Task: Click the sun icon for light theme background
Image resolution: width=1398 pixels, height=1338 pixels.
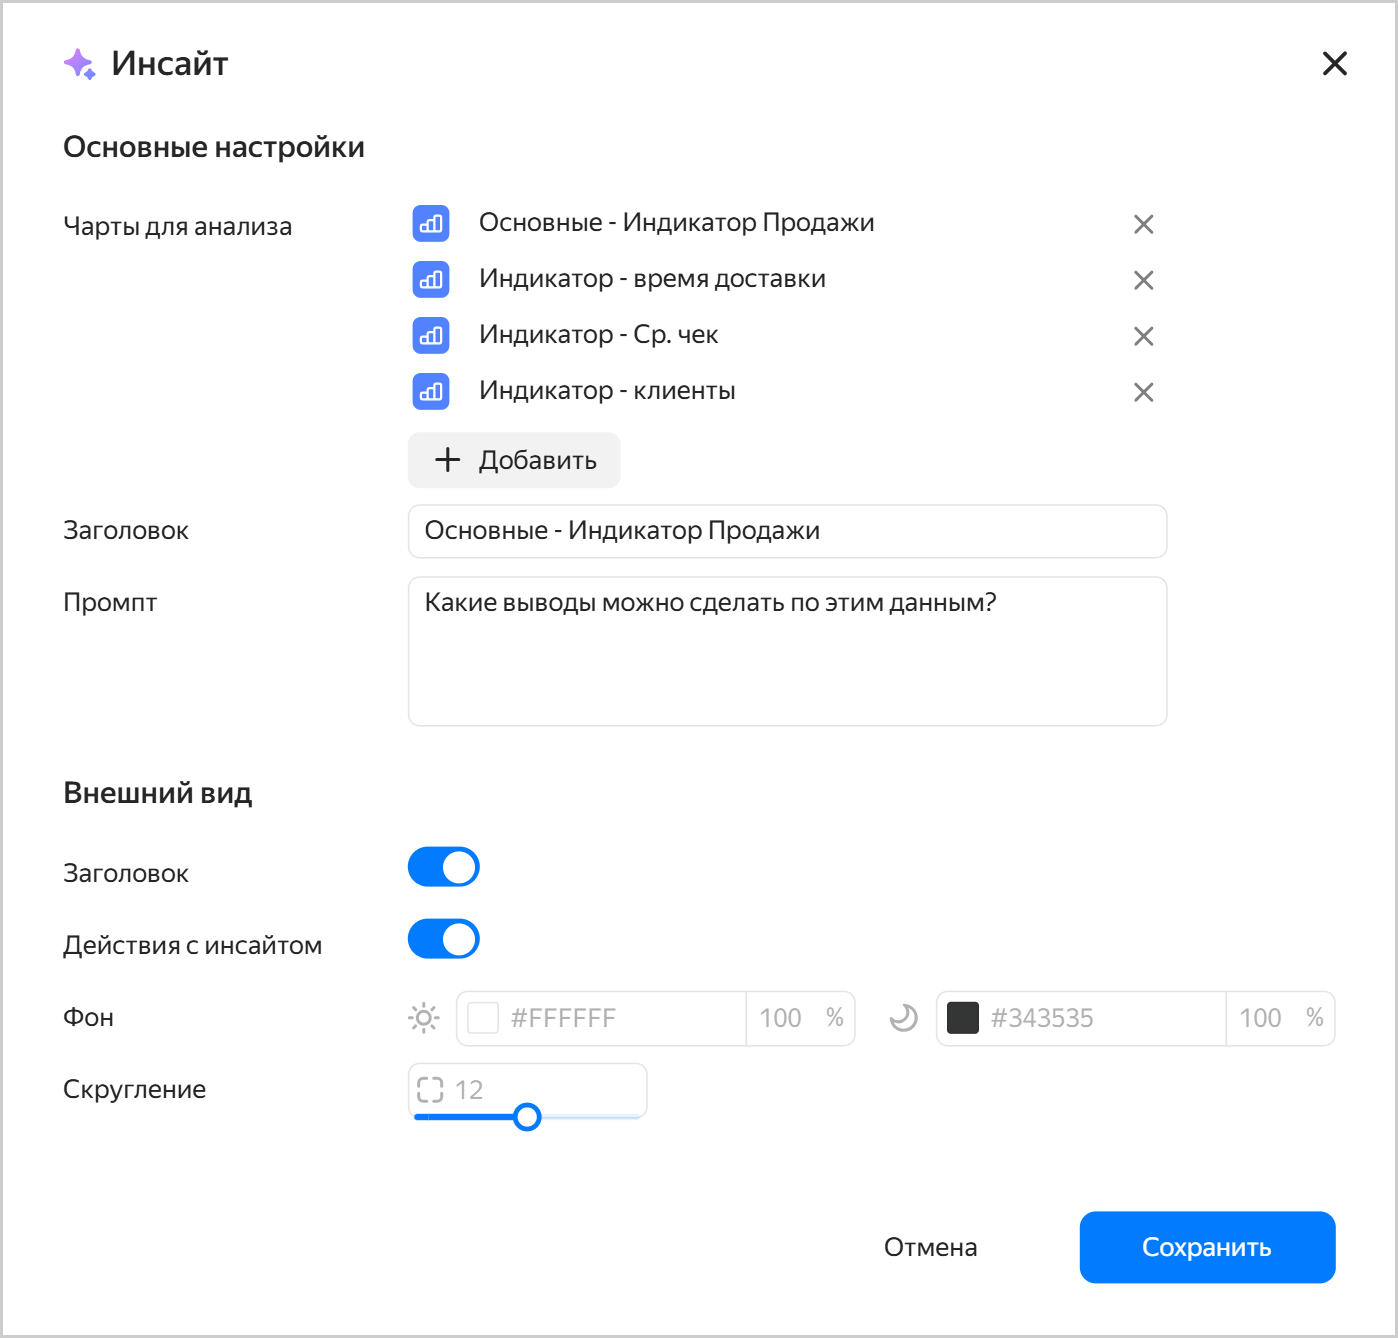Action: [424, 1018]
